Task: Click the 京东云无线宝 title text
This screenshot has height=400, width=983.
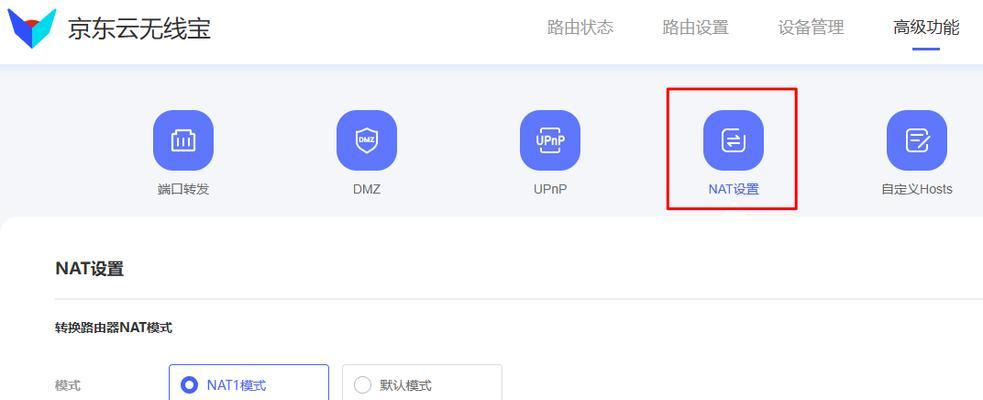Action: [x=139, y=29]
